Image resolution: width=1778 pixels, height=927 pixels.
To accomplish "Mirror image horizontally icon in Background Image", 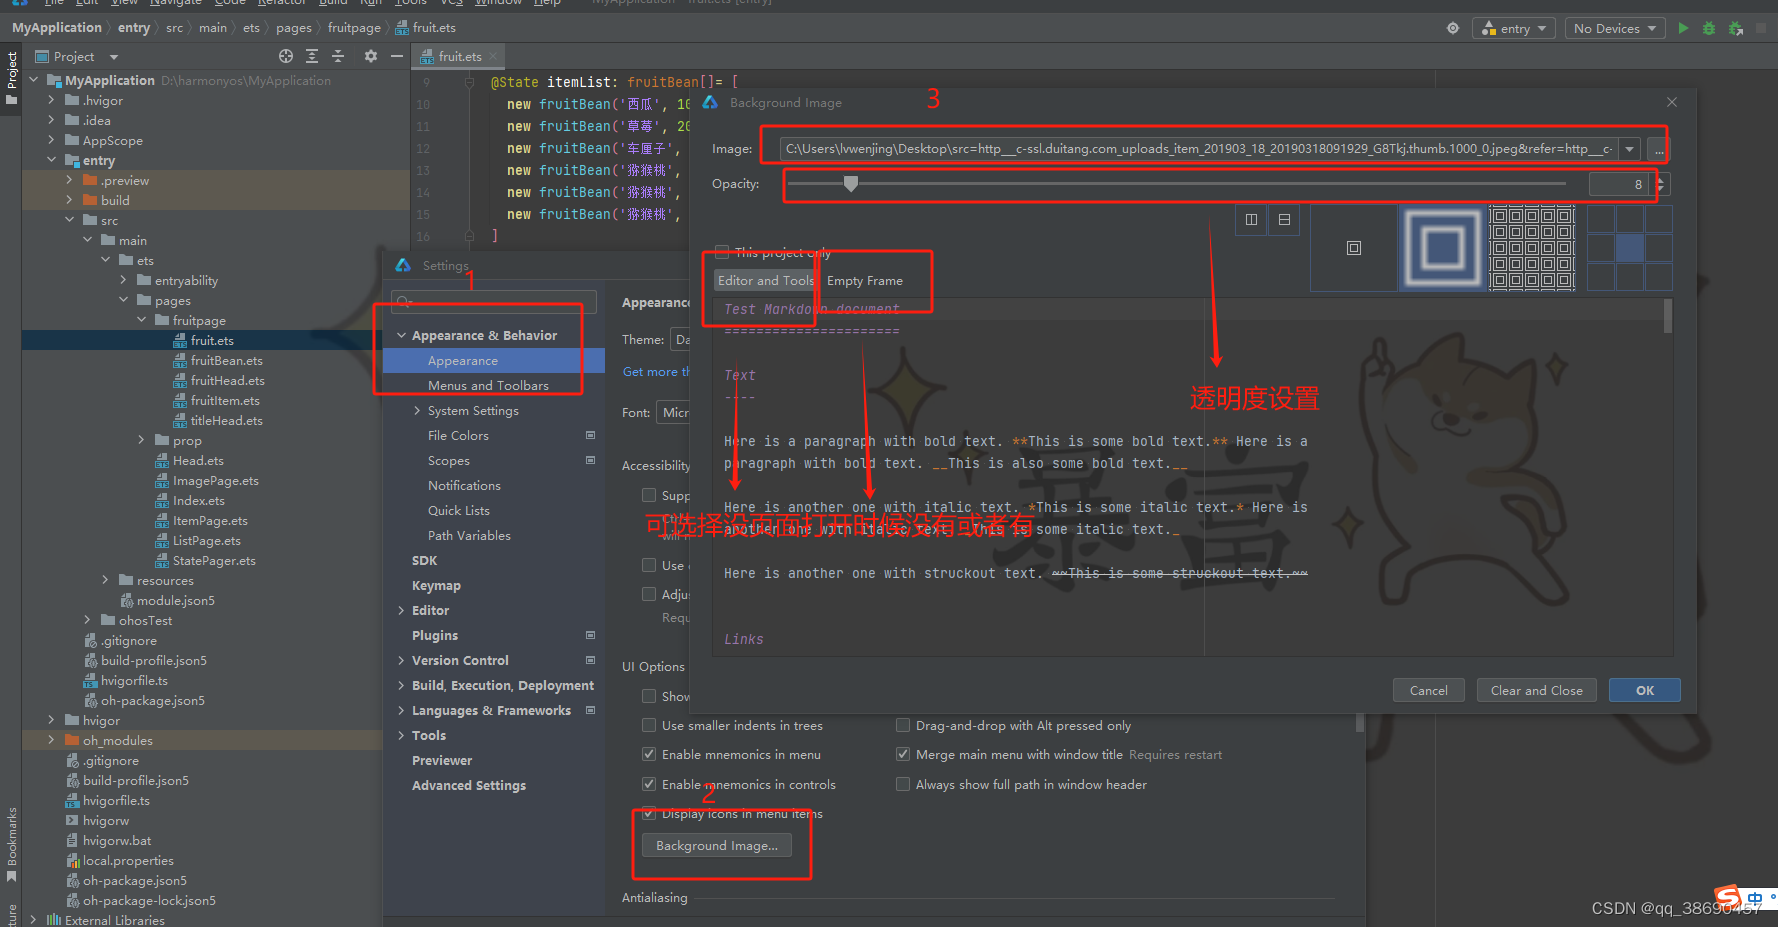I will tap(1251, 219).
